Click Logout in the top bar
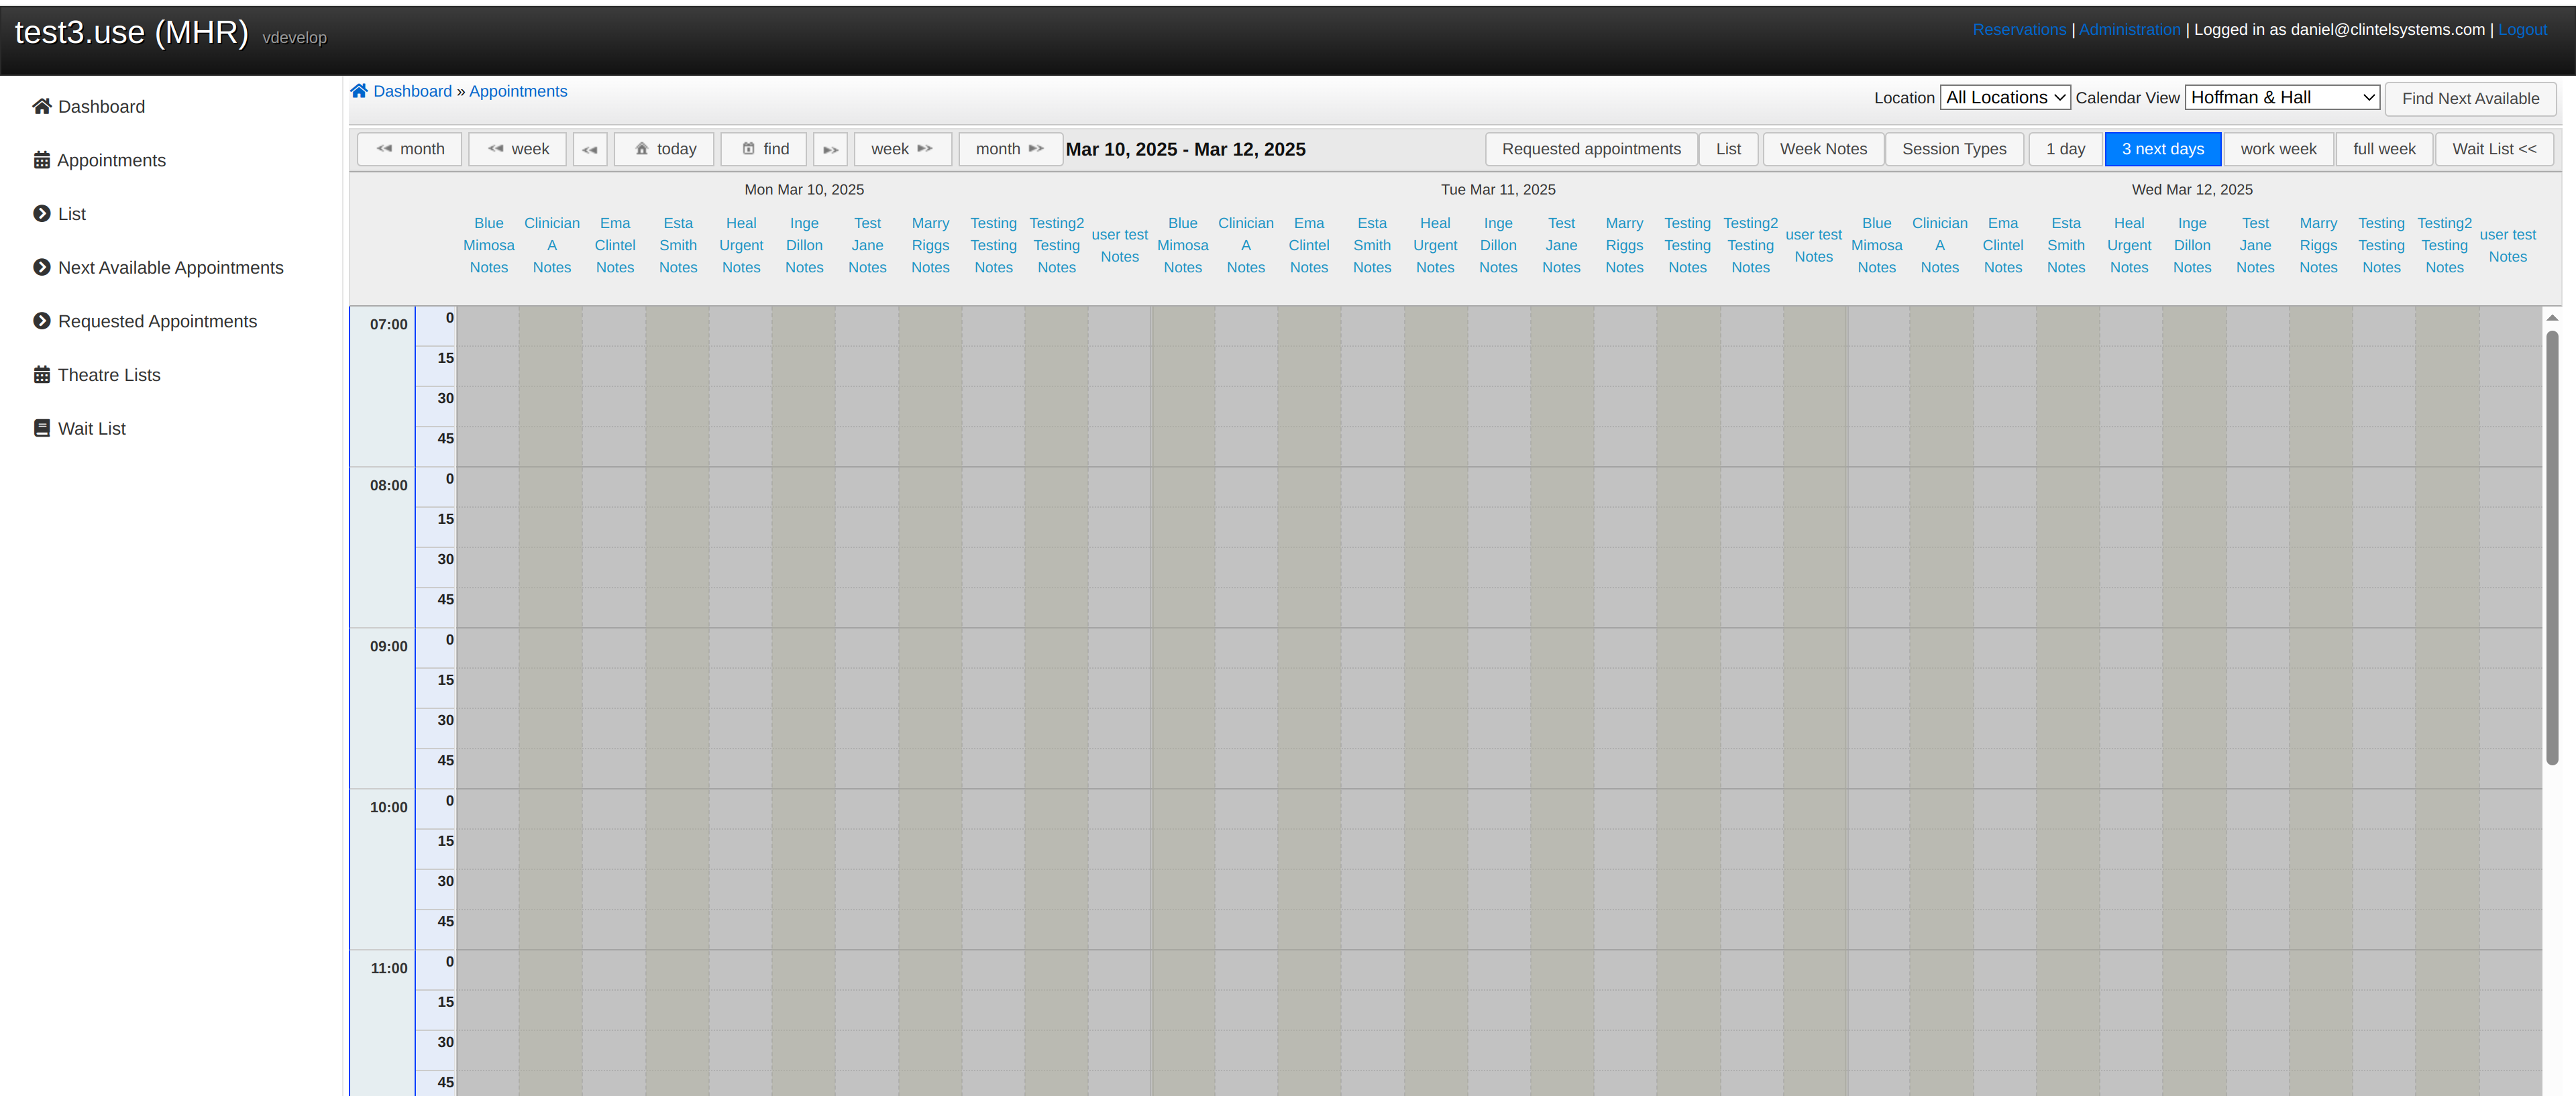Screen dimensions: 2576x1096 pos(2521,30)
